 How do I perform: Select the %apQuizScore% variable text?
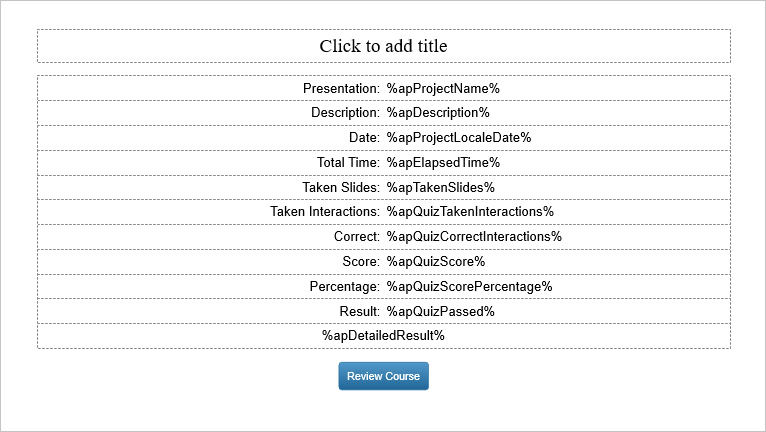click(x=436, y=261)
